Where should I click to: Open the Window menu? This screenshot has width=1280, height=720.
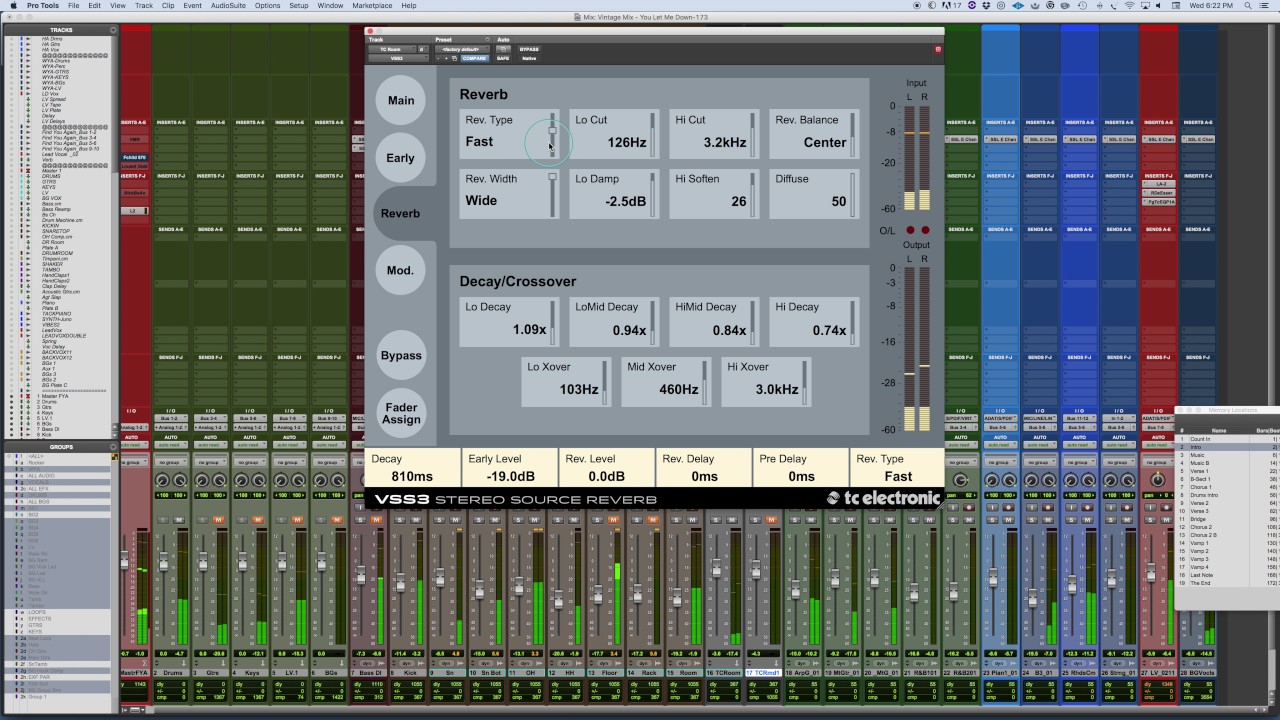click(x=330, y=6)
